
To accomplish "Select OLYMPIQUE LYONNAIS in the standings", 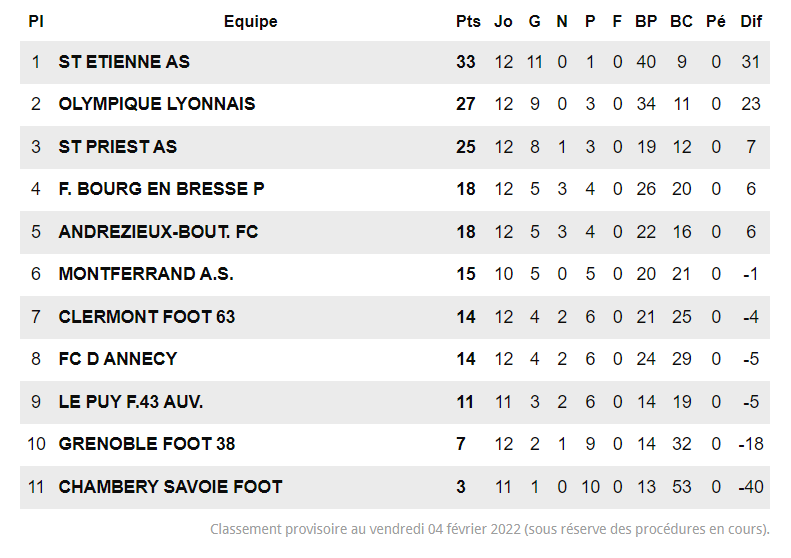I will click(157, 104).
